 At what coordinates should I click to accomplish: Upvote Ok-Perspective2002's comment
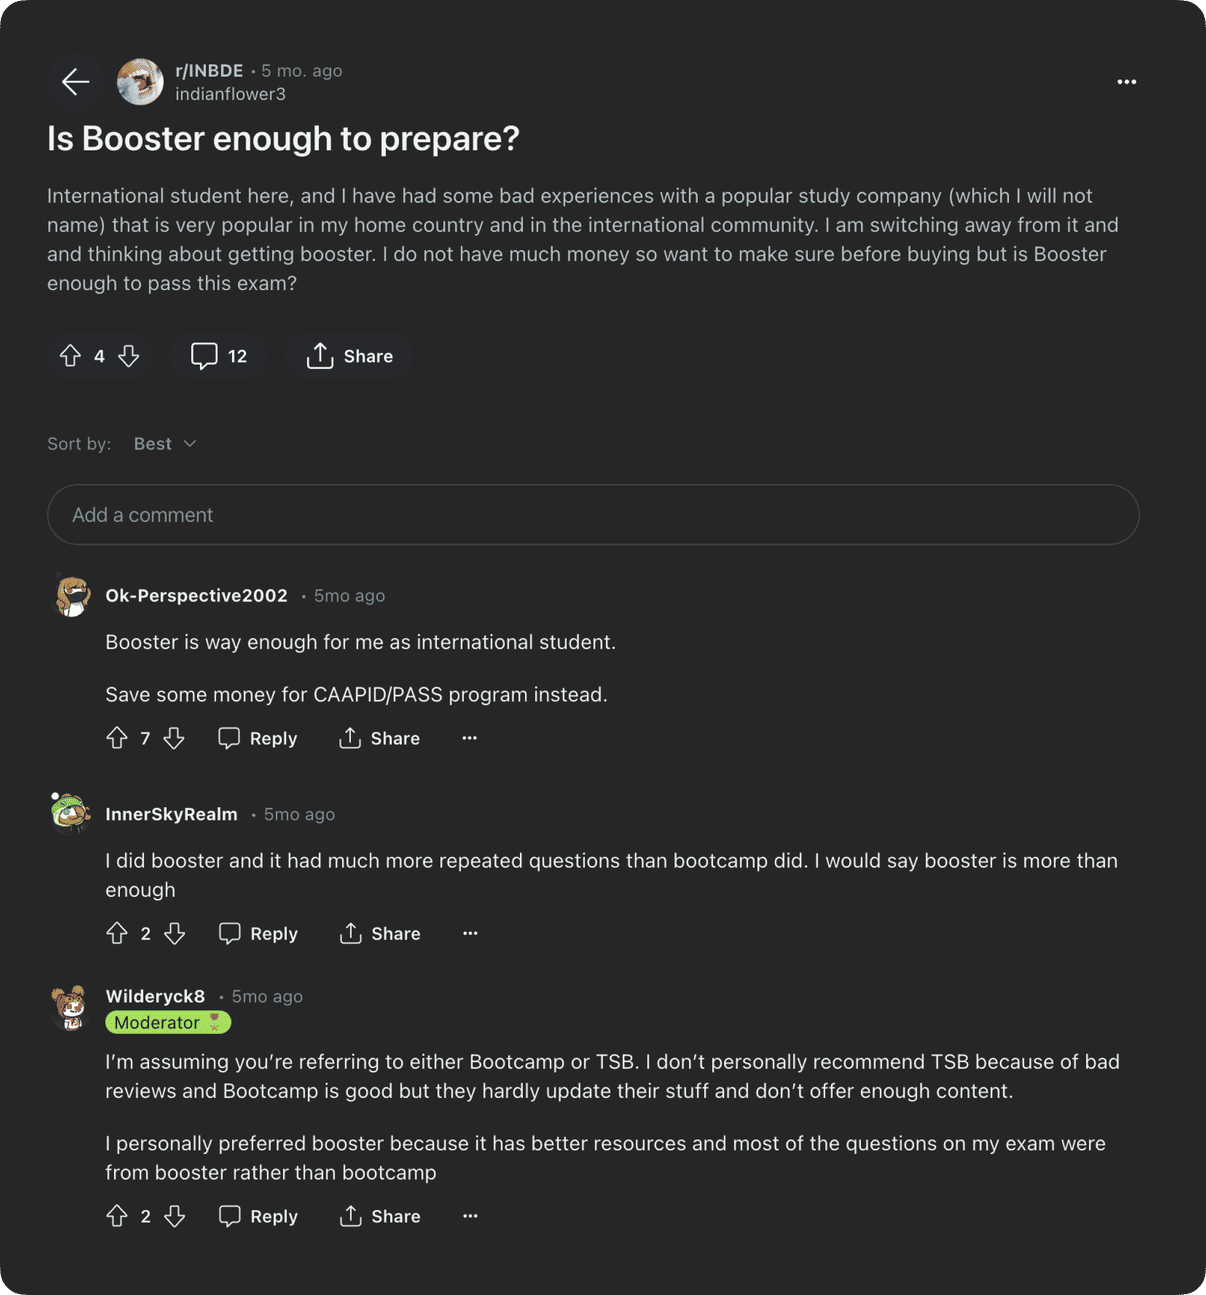point(117,738)
